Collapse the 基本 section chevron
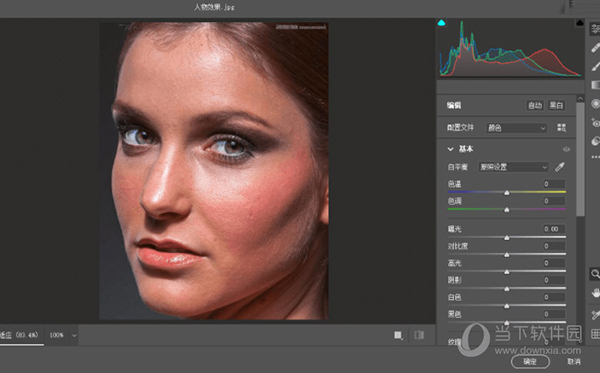This screenshot has width=600, height=373. pyautogui.click(x=450, y=149)
